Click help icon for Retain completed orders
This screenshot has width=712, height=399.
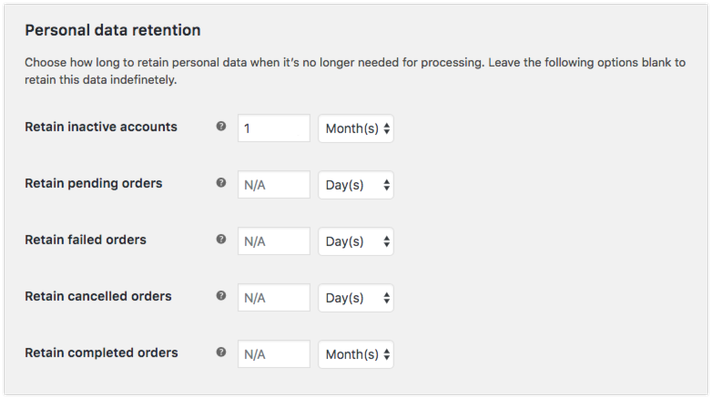[x=221, y=352]
